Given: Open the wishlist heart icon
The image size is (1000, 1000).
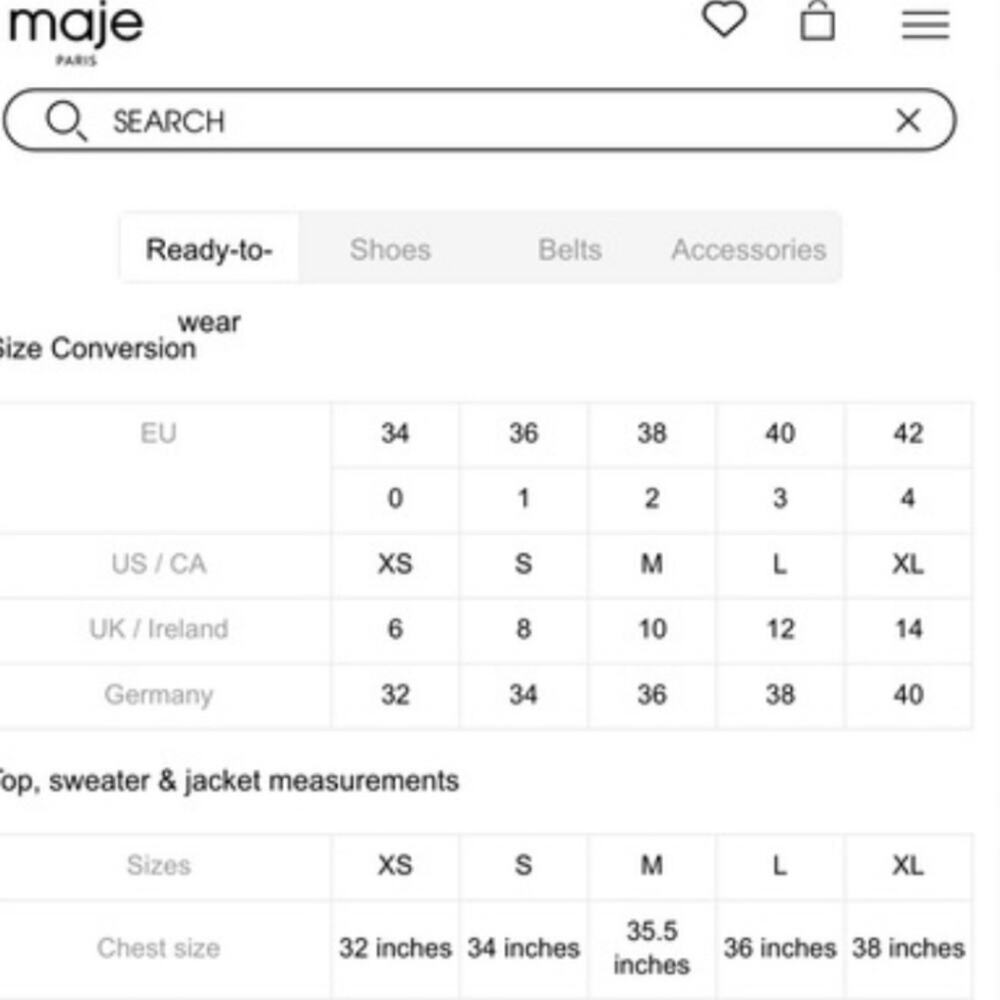Looking at the screenshot, I should (x=724, y=19).
